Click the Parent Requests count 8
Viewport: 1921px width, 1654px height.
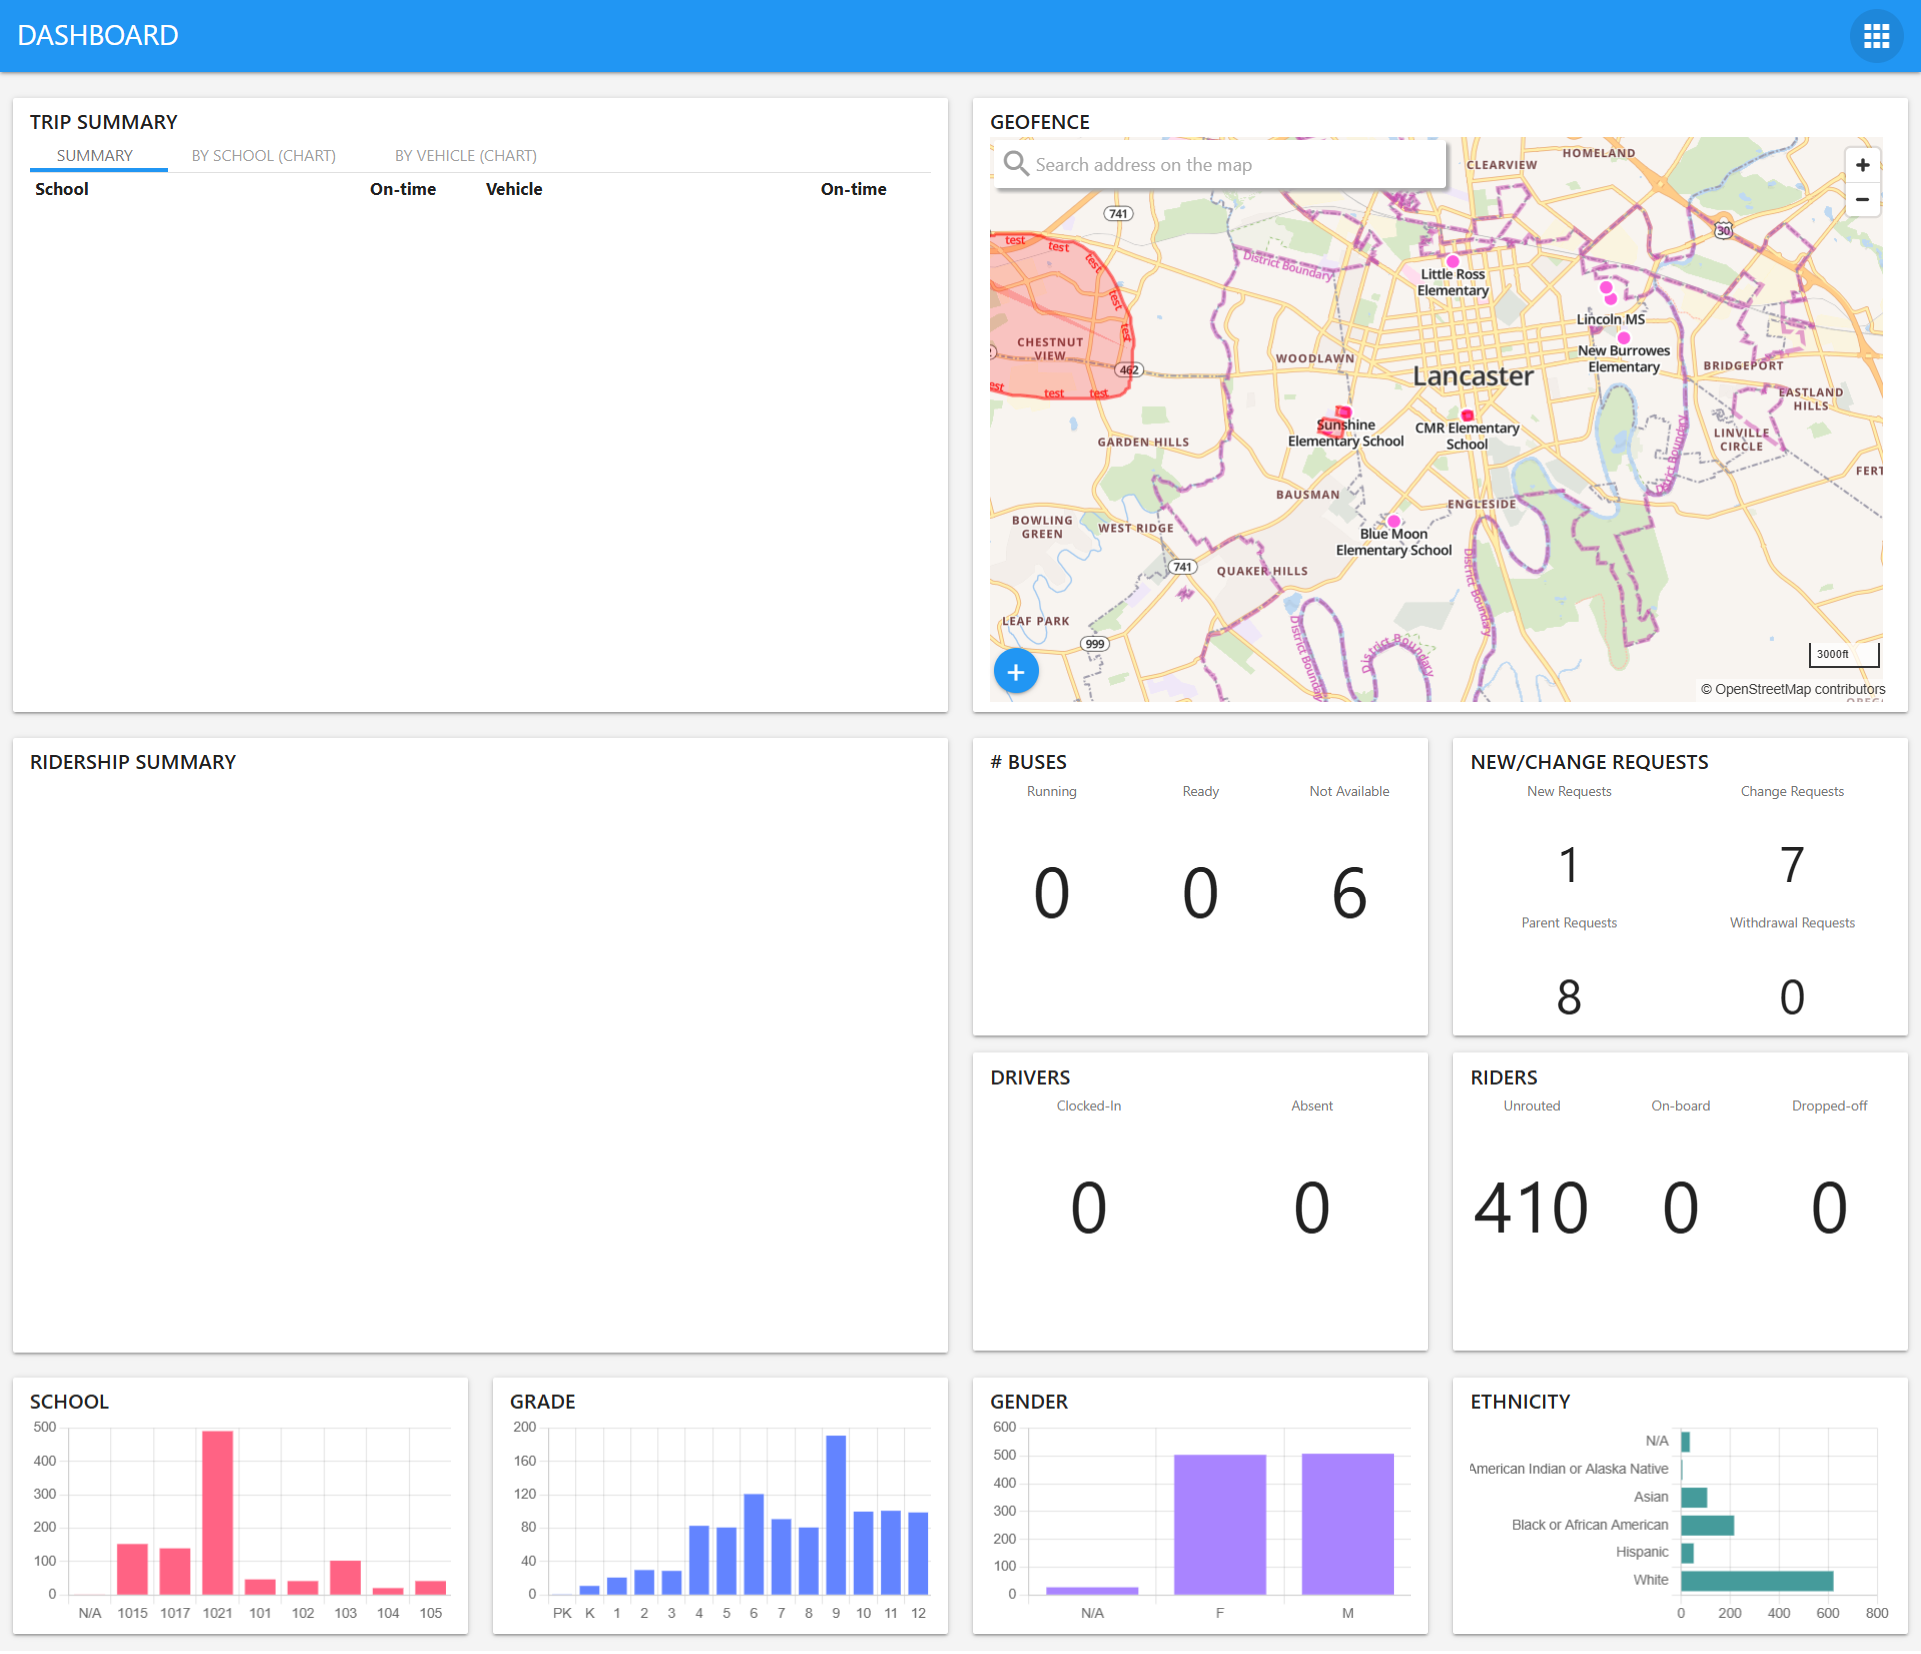click(x=1568, y=997)
